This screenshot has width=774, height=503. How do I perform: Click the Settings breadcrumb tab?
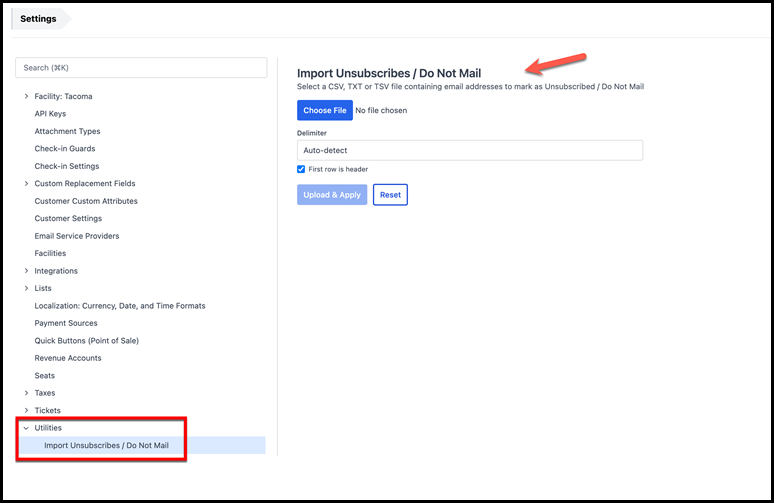39,18
